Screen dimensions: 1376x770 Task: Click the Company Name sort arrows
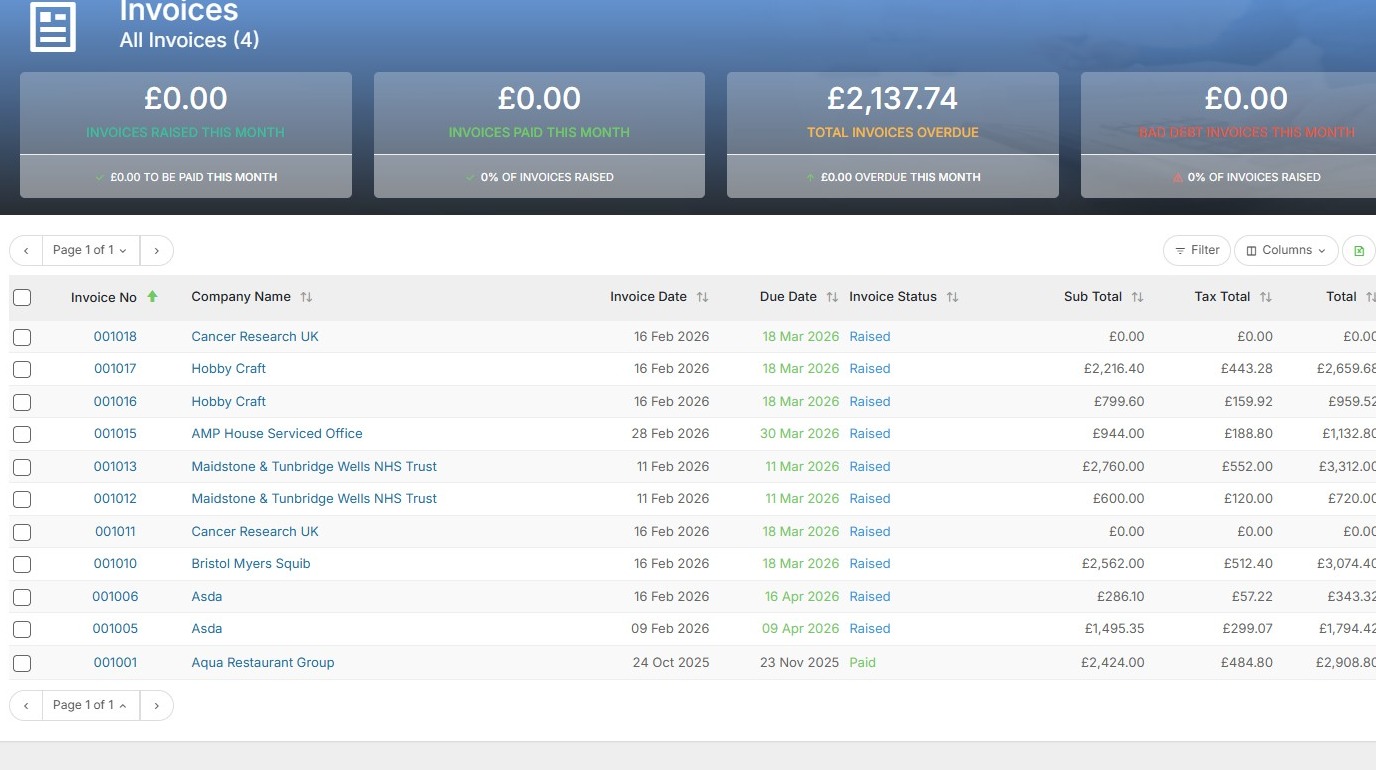(x=306, y=297)
